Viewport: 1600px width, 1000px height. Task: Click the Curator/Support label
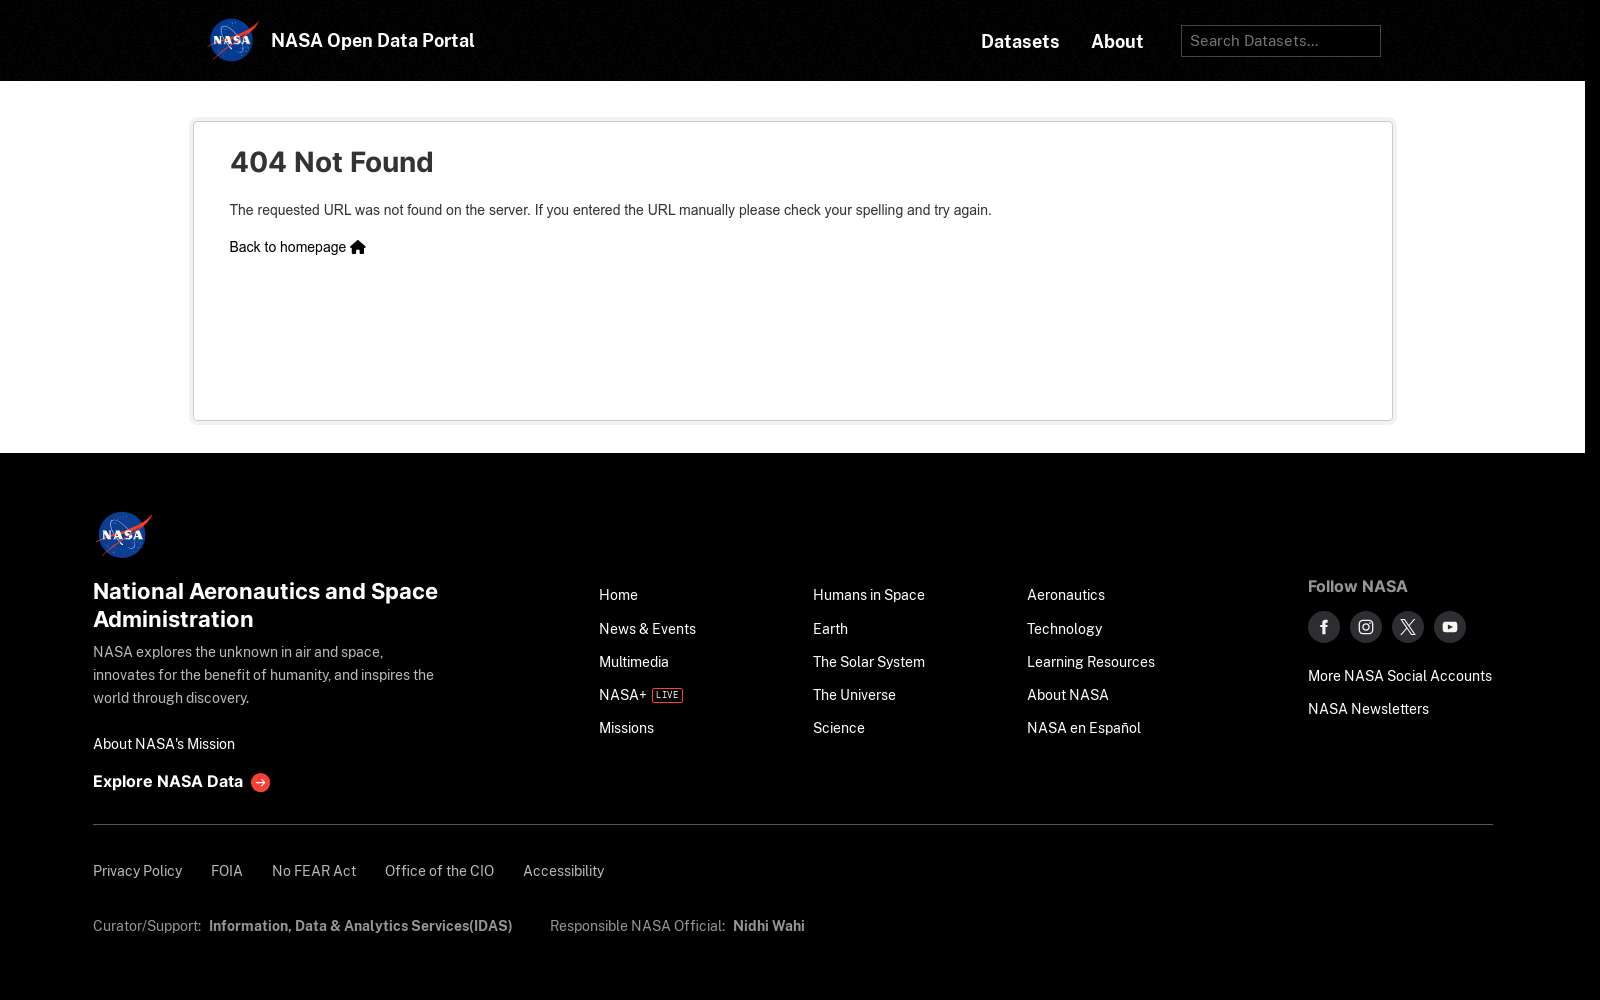coord(147,926)
